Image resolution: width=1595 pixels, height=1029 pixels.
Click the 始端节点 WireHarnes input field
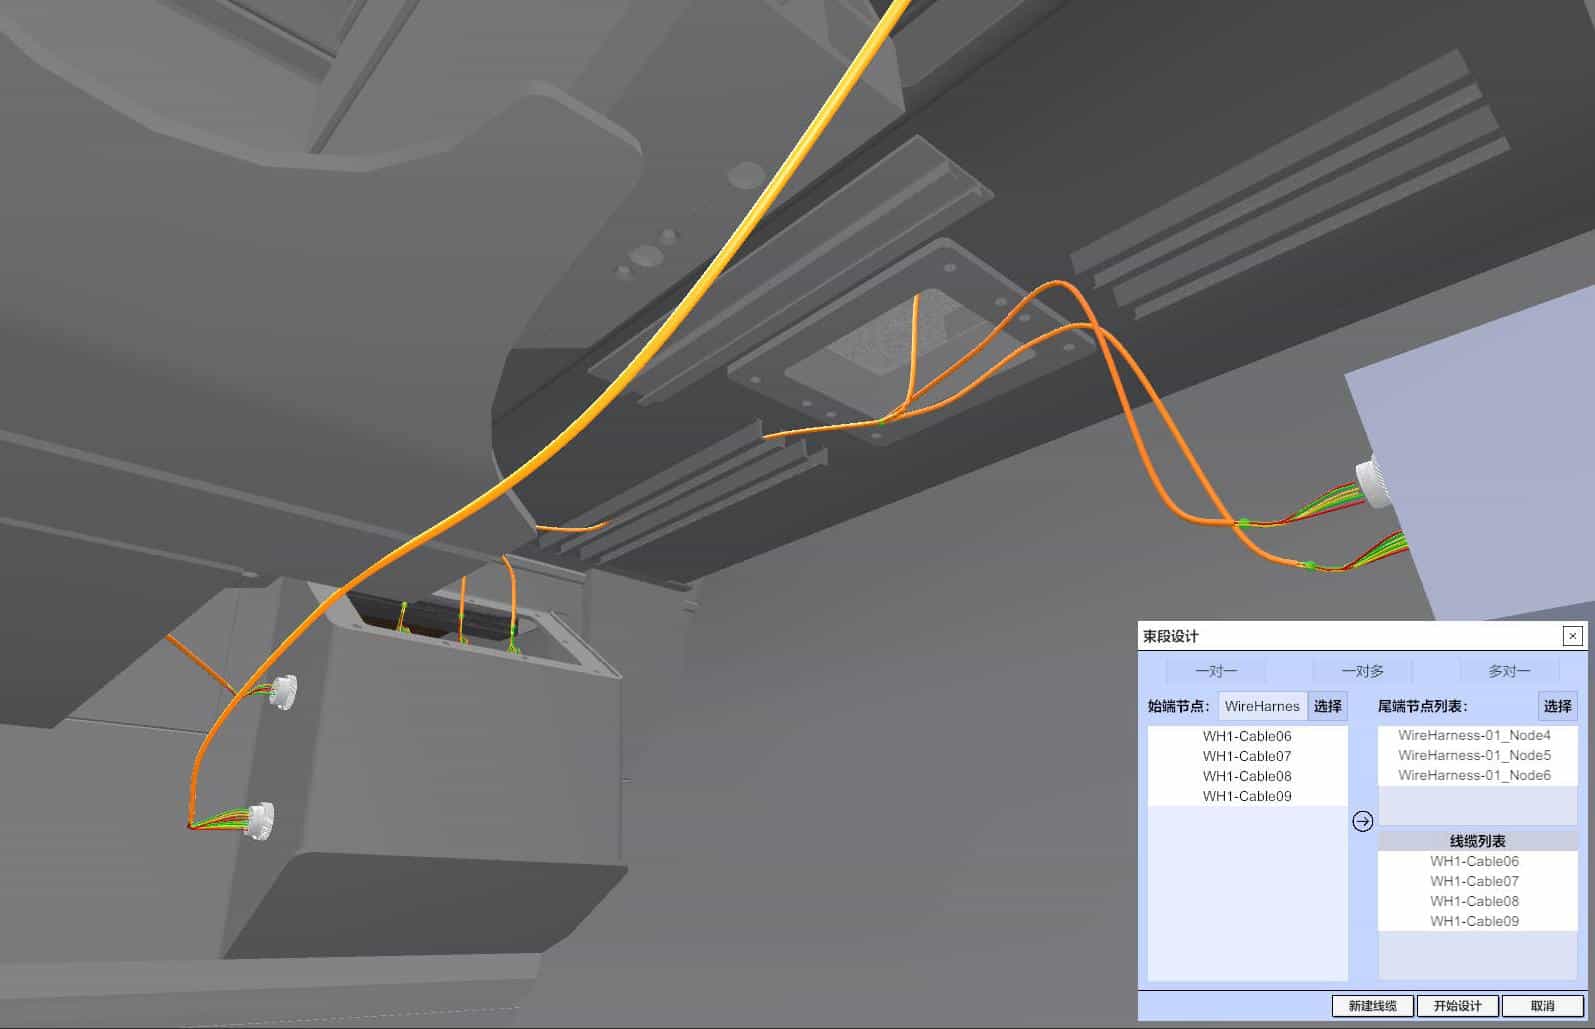1262,706
